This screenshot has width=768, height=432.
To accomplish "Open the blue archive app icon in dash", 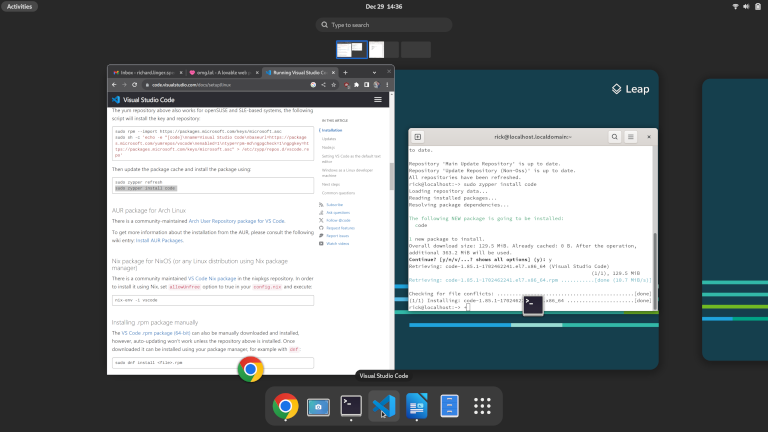I will point(450,406).
